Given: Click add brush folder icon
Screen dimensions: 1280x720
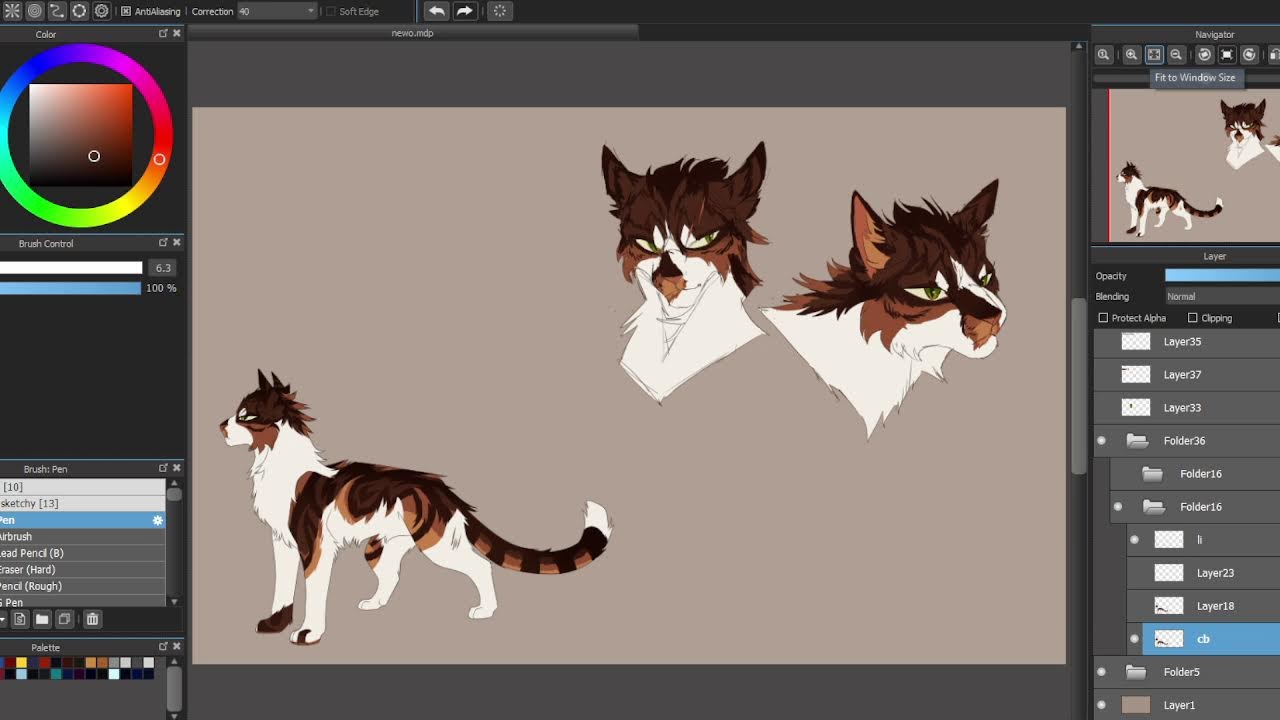Looking at the screenshot, I should (43, 619).
